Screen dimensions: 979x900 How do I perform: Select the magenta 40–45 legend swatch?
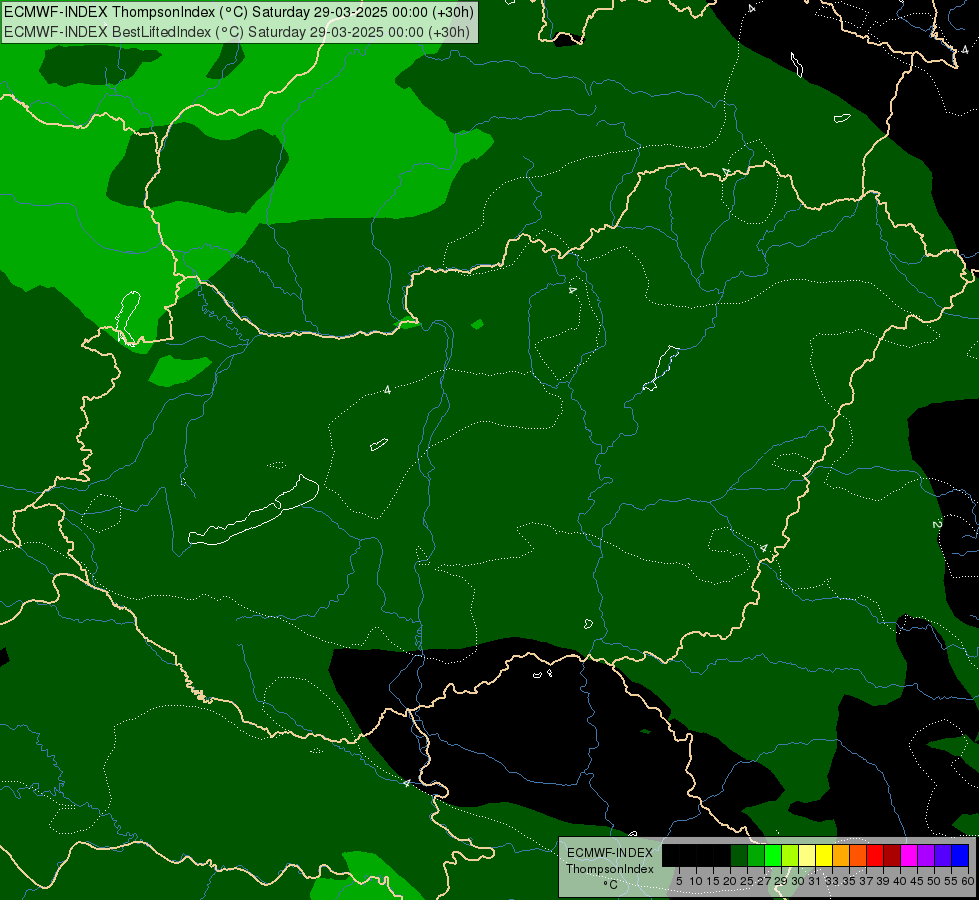pos(909,855)
